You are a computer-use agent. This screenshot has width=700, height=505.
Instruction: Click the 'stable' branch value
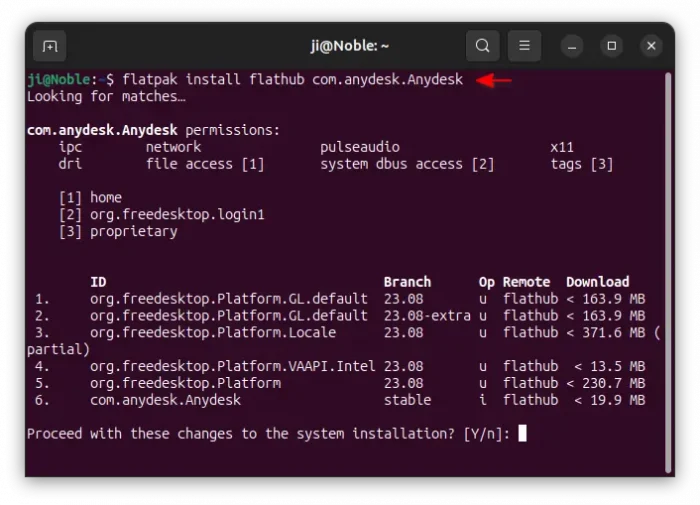(x=407, y=400)
